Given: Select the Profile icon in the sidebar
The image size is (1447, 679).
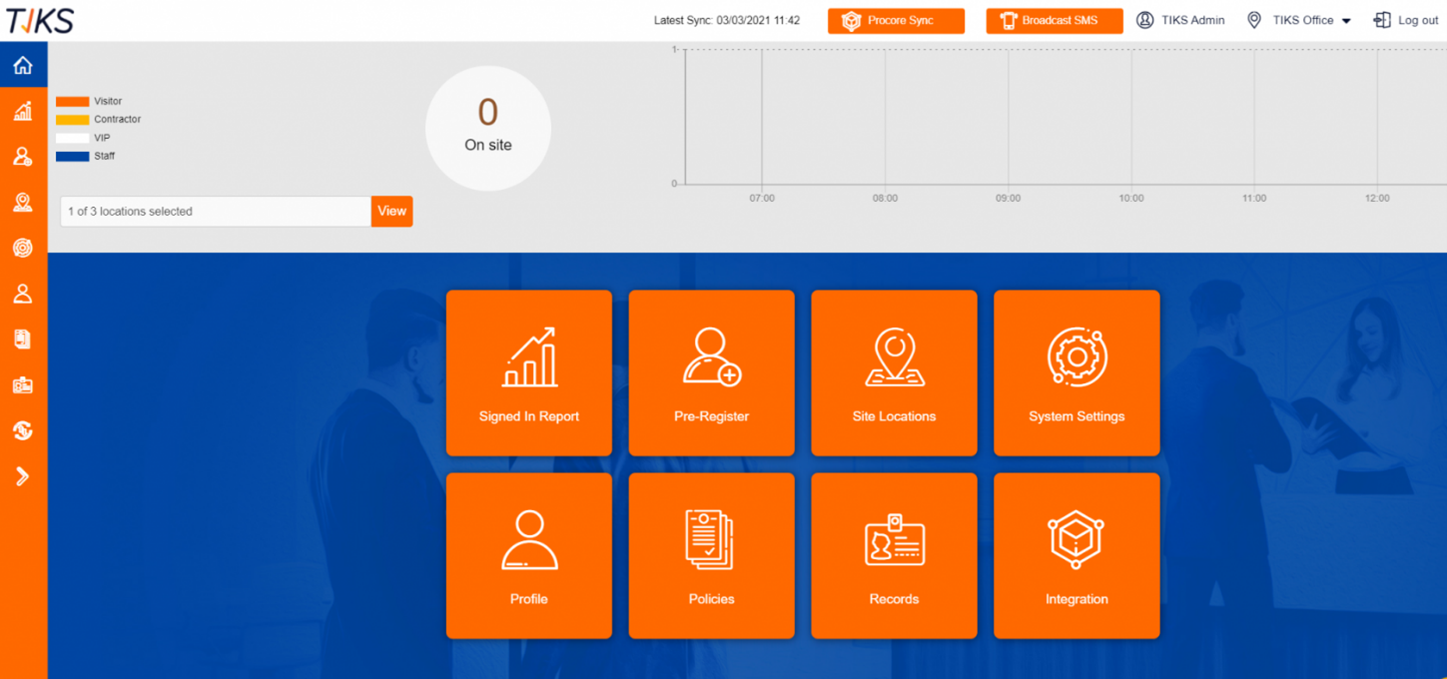Looking at the screenshot, I should (22, 293).
